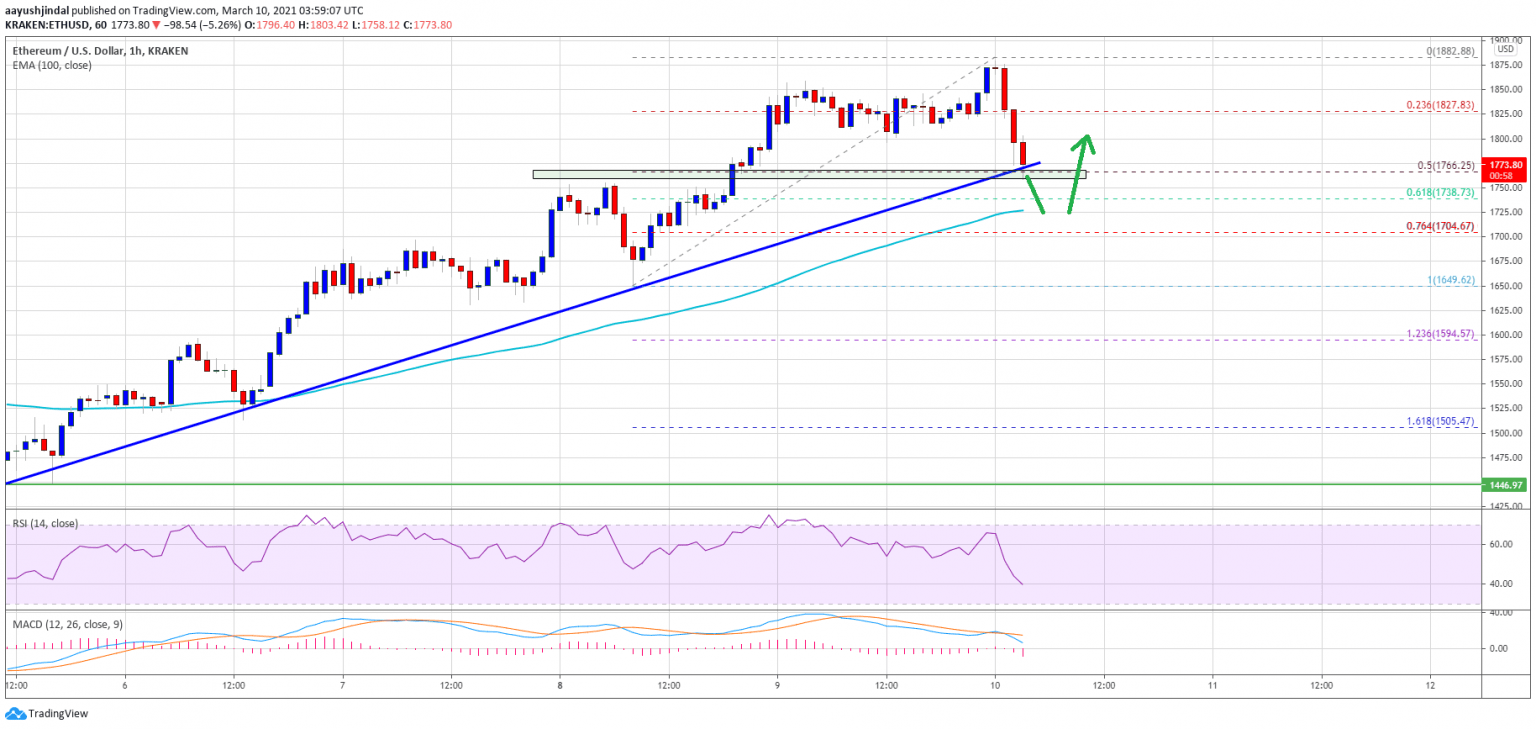Select the 1(1649.62) Fibonacci label

click(x=1449, y=281)
